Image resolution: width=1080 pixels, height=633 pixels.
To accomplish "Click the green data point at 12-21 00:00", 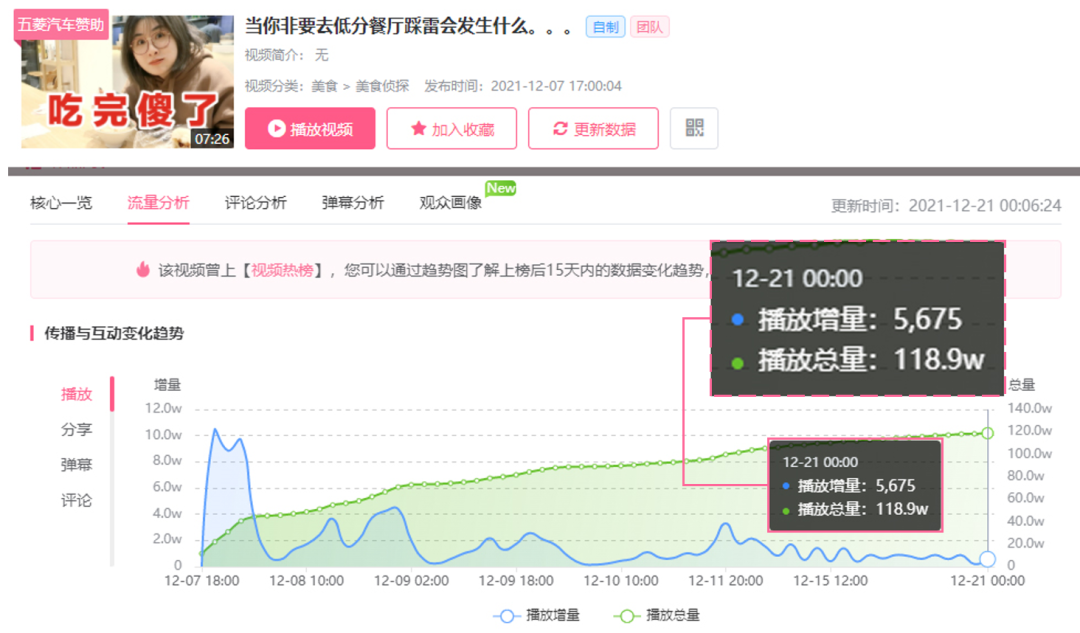I will click(988, 433).
